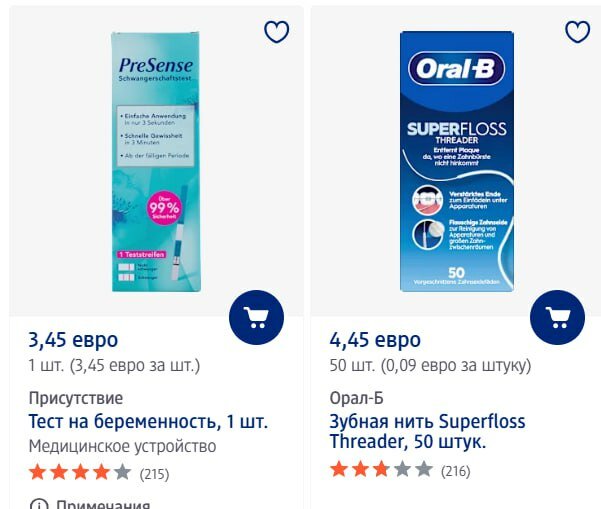Add Oral-B Superfloss to shopping cart
Image resolution: width=601 pixels, height=509 pixels.
click(x=557, y=317)
